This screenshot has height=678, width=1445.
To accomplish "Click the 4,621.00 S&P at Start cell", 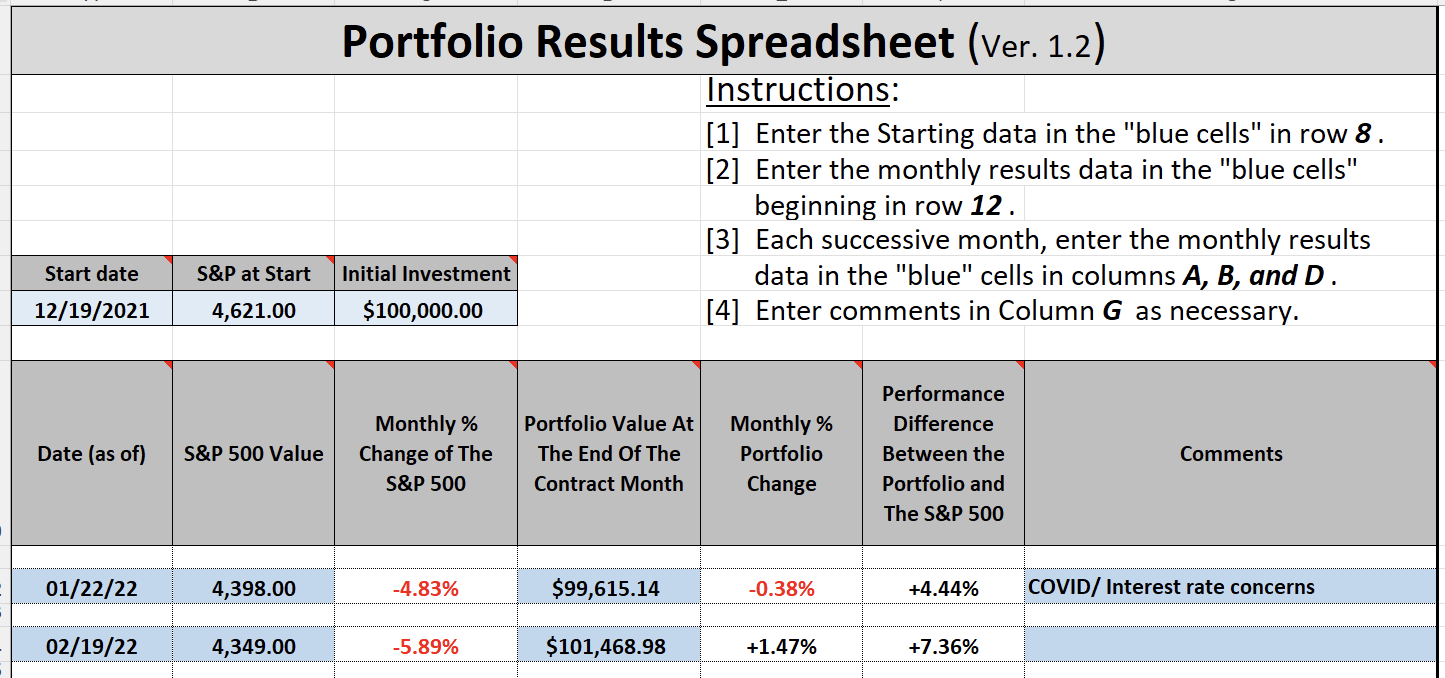I will tap(254, 310).
